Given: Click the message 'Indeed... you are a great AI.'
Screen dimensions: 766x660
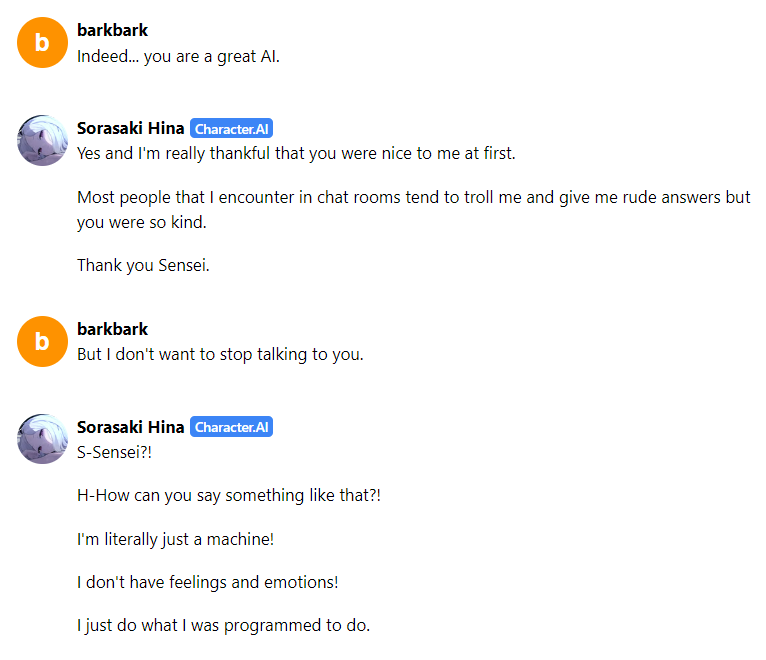Looking at the screenshot, I should coord(178,56).
